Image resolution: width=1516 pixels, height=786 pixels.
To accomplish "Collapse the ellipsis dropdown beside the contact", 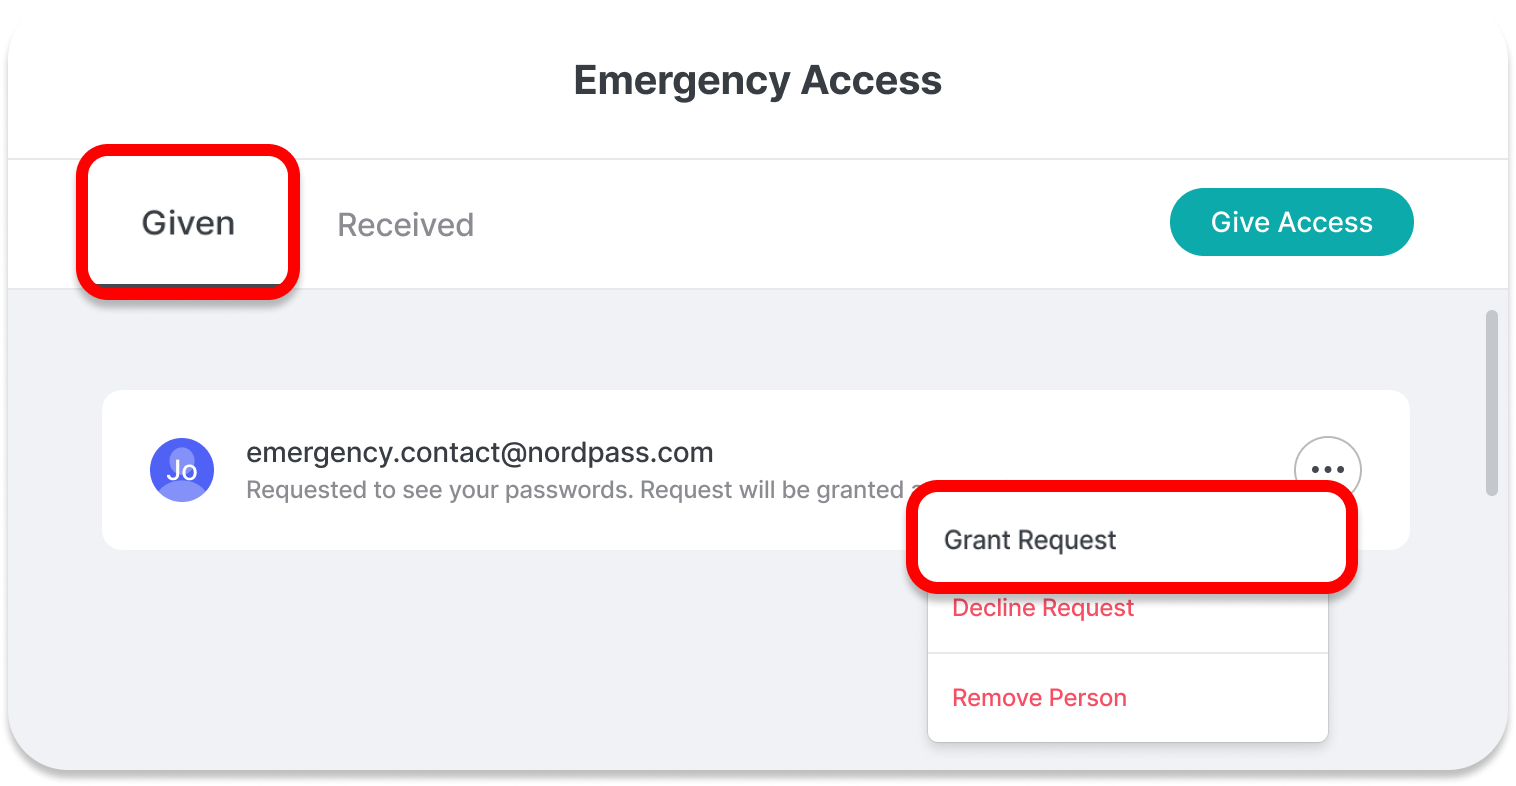I will (1327, 469).
